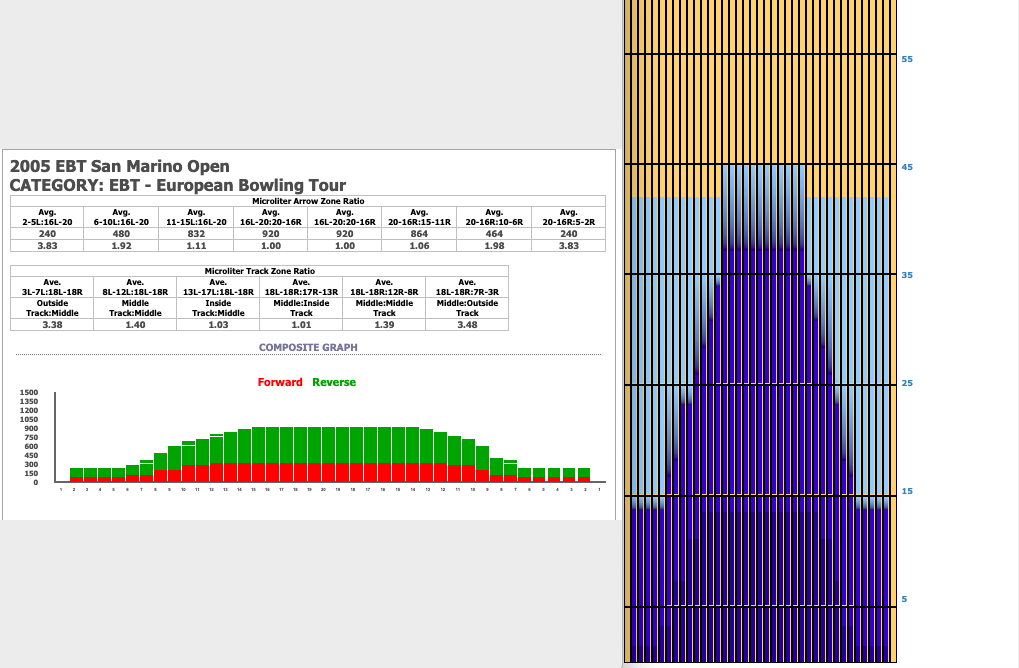1019x668 pixels.
Task: Click ratio 3.83 under Avg. 2-5L:16L-20
Action: pyautogui.click(x=47, y=246)
